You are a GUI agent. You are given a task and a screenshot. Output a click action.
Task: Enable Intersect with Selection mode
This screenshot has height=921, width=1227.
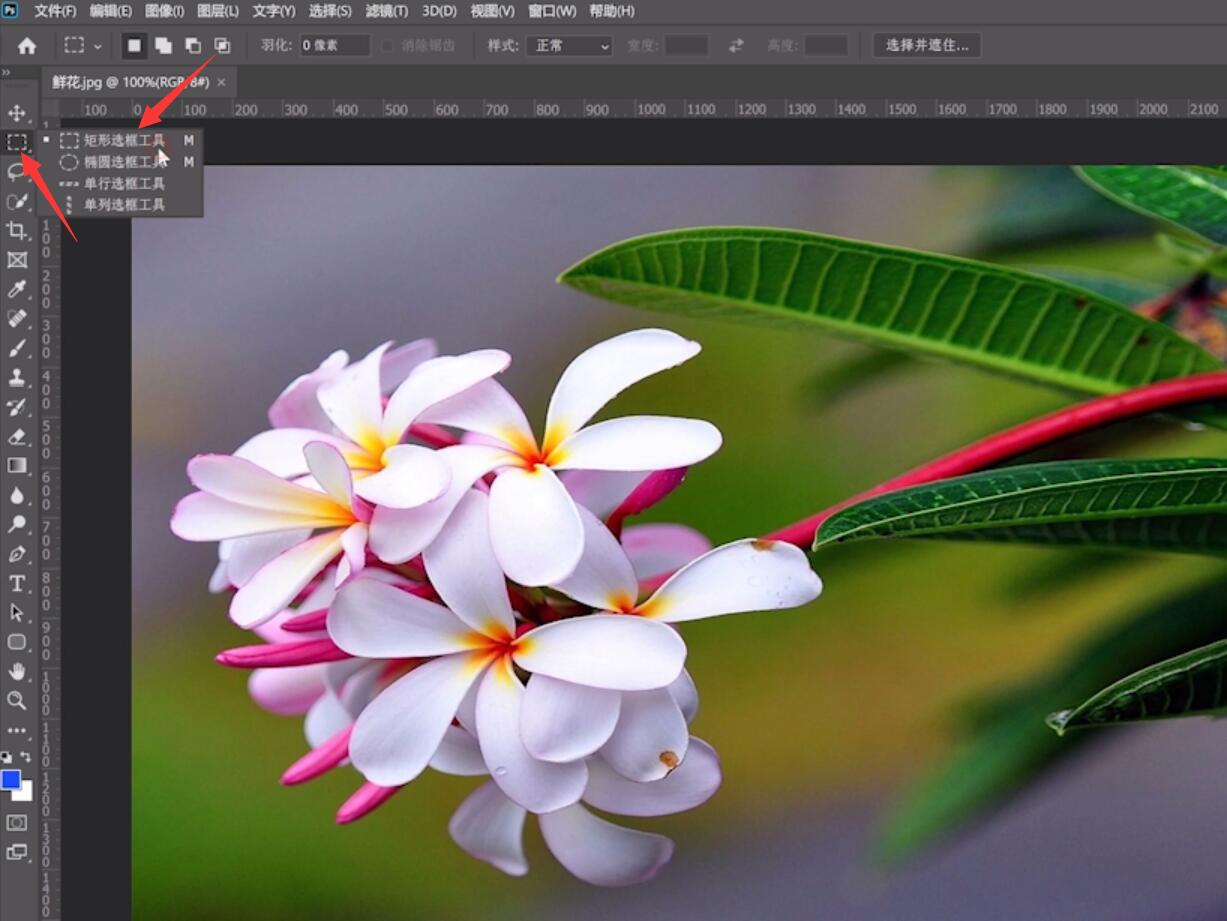(x=222, y=46)
